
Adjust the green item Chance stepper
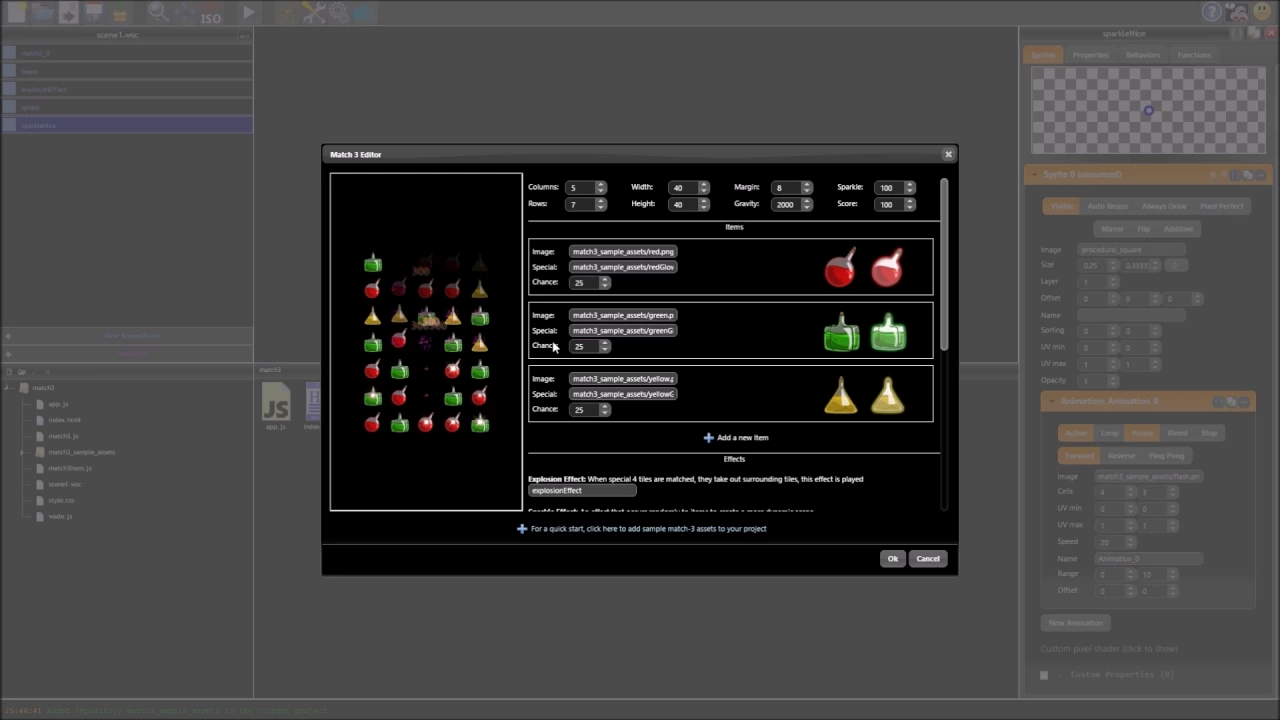pos(604,346)
